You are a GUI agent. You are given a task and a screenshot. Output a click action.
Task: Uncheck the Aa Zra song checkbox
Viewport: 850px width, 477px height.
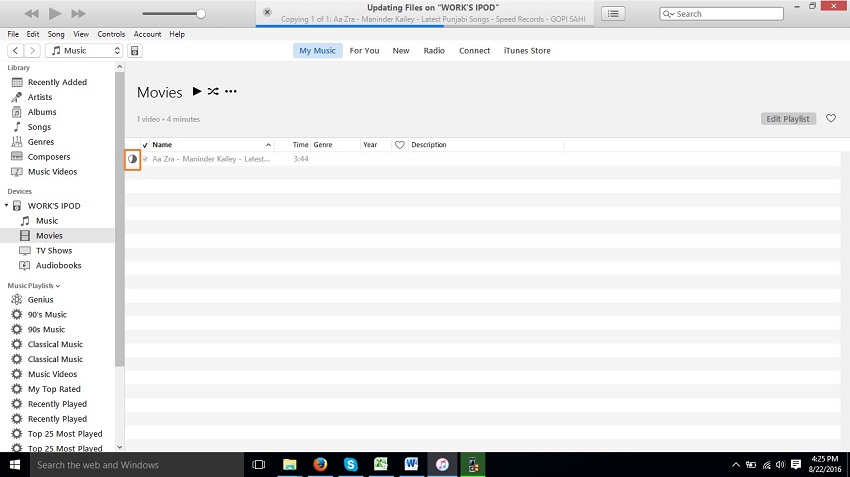pyautogui.click(x=145, y=159)
